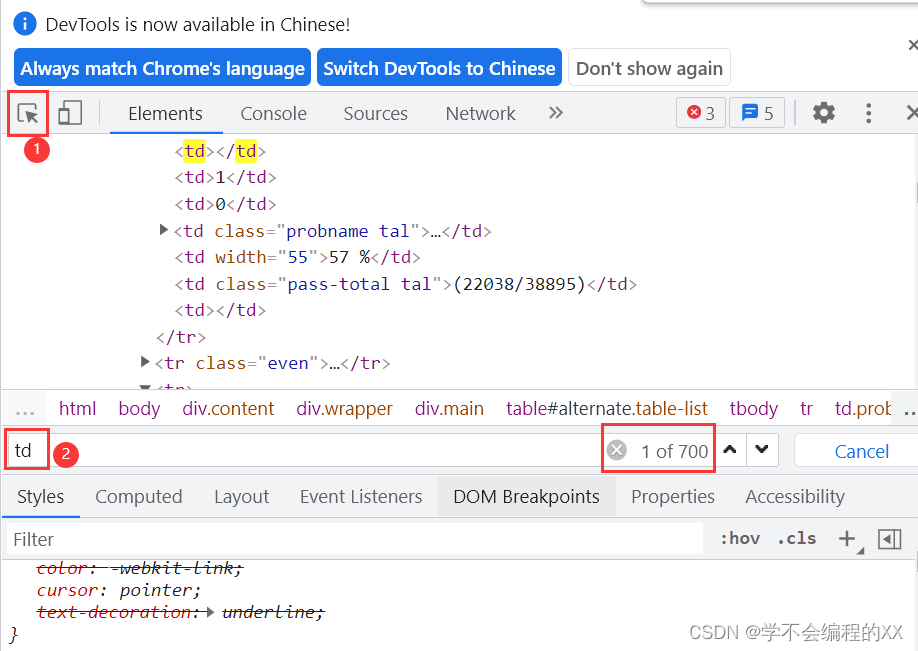Expand the text-decoration shorthand property
Viewport: 918px width, 651px height.
(211, 612)
